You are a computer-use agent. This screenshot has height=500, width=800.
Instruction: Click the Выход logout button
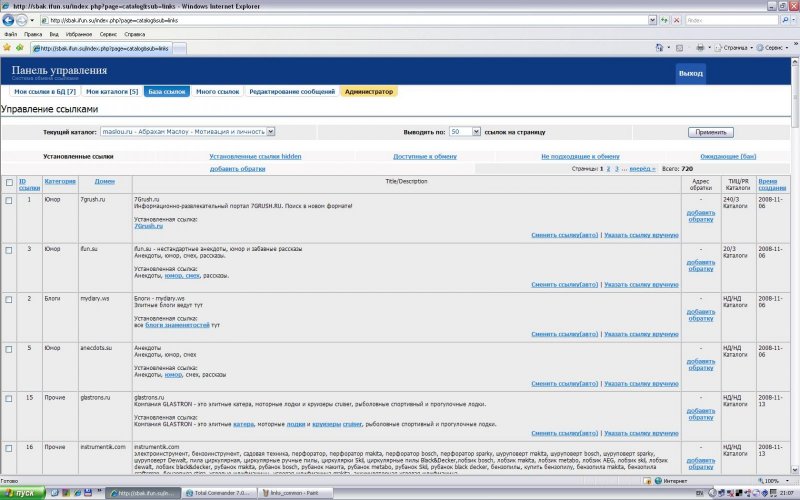[x=690, y=74]
